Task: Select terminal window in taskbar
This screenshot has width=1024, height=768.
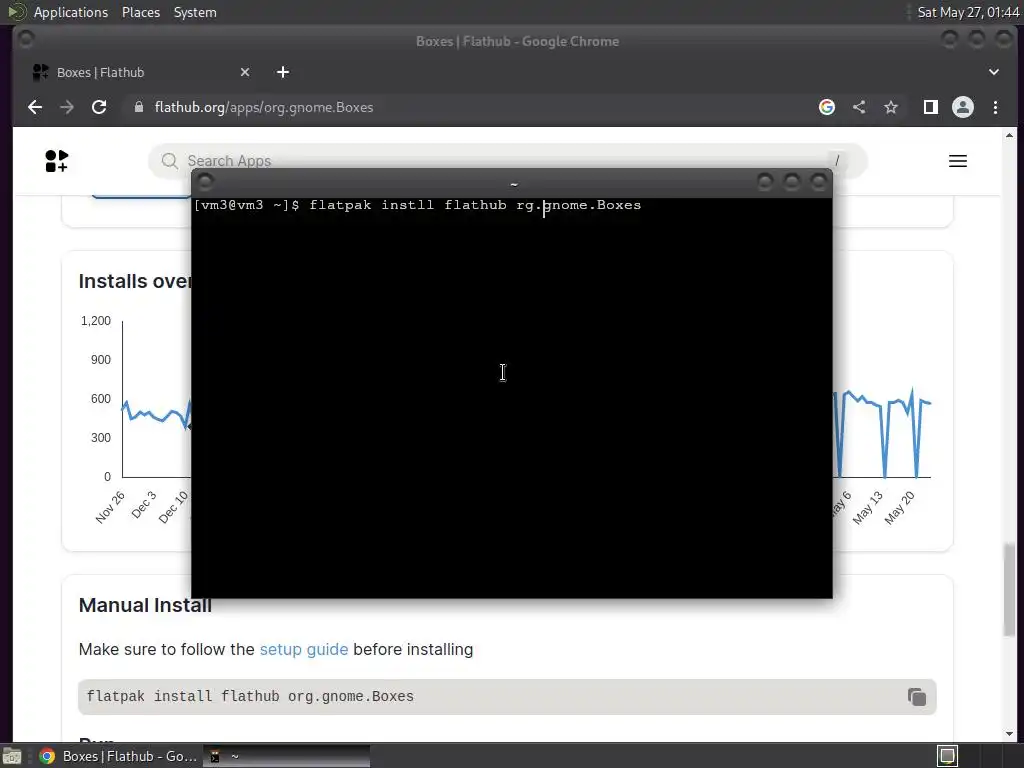Action: [x=287, y=756]
